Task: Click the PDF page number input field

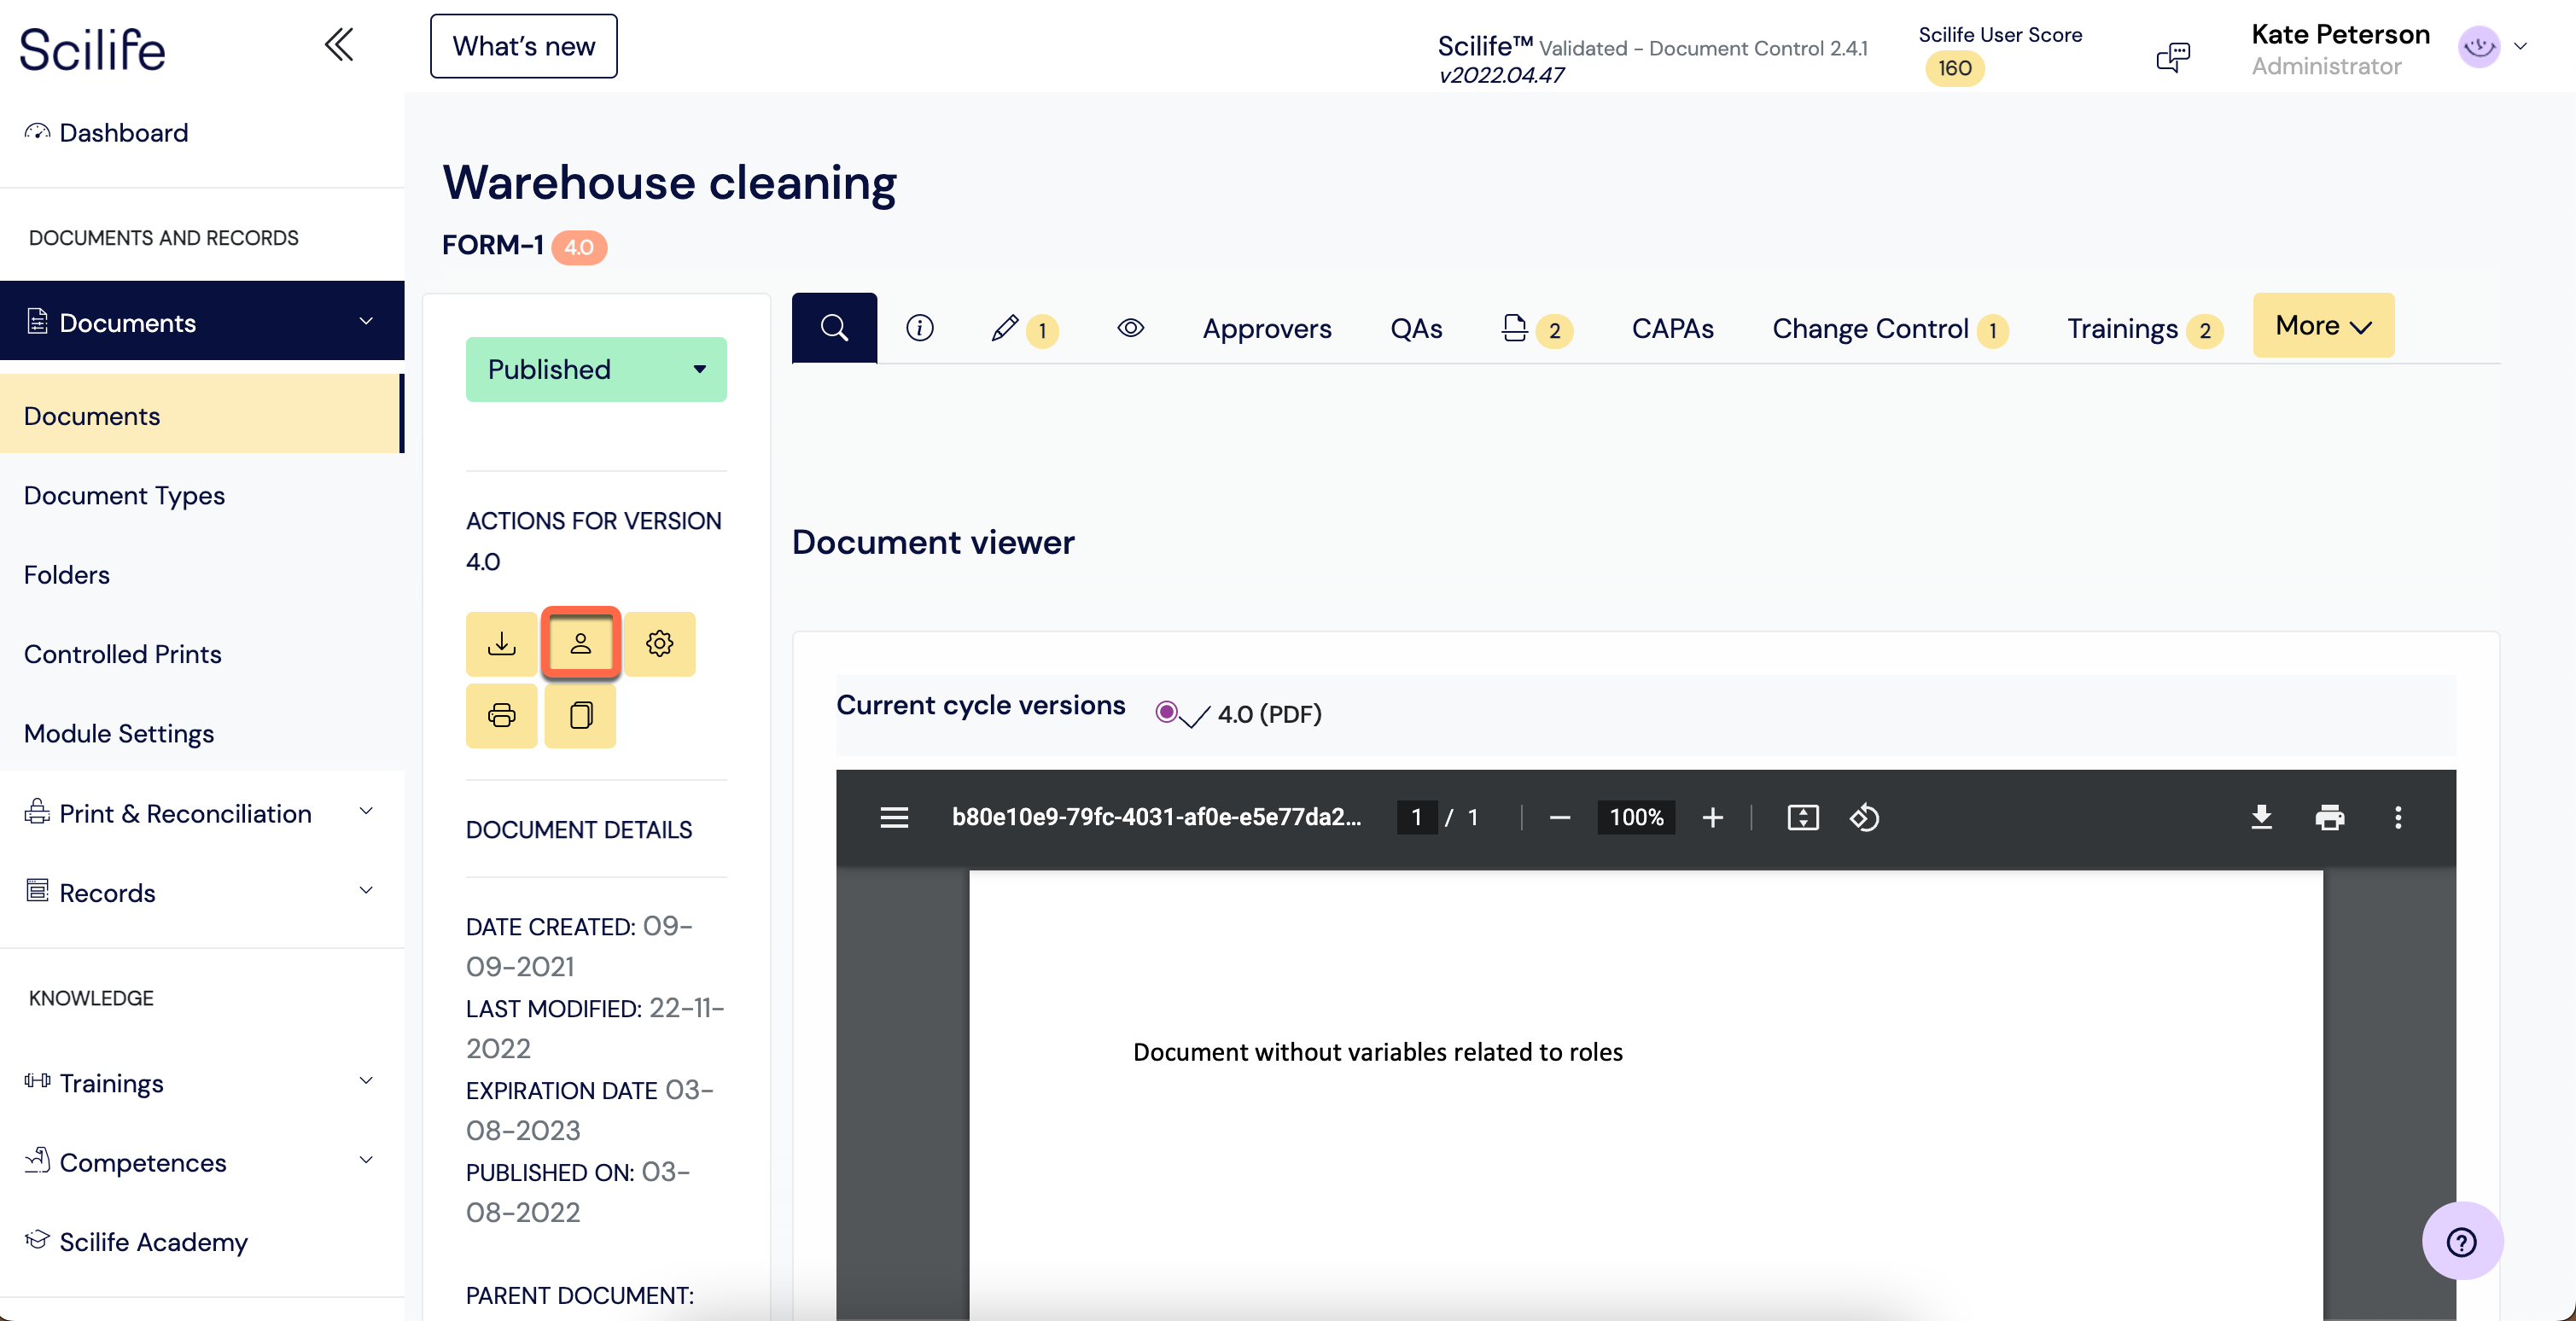Action: pyautogui.click(x=1417, y=817)
